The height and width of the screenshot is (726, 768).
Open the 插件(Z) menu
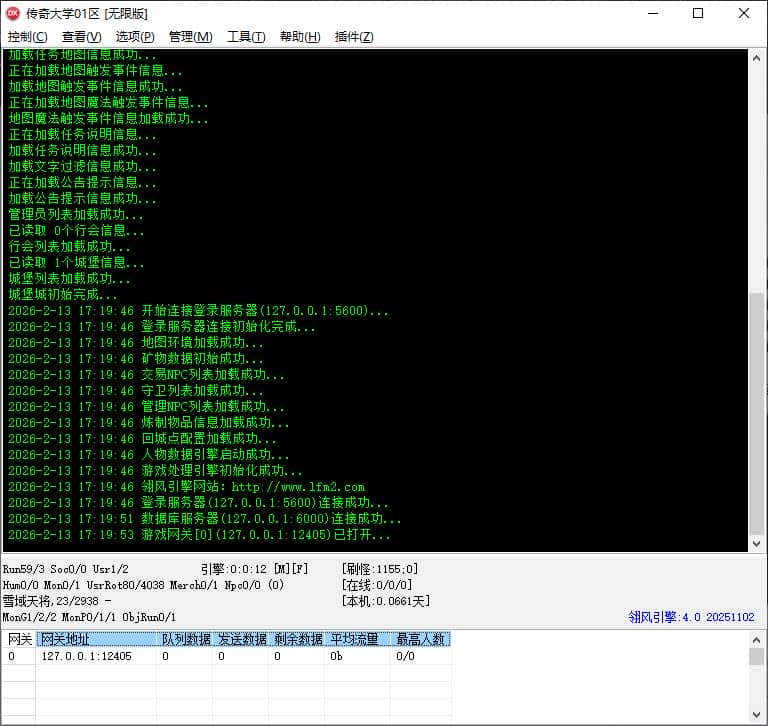[x=354, y=37]
